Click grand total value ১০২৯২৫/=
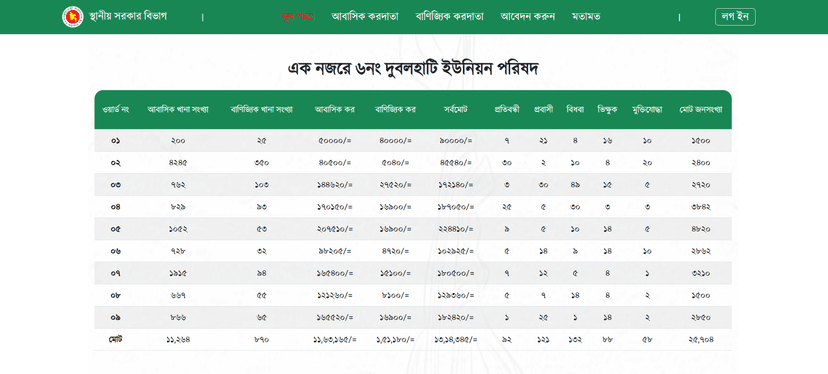 (x=456, y=251)
